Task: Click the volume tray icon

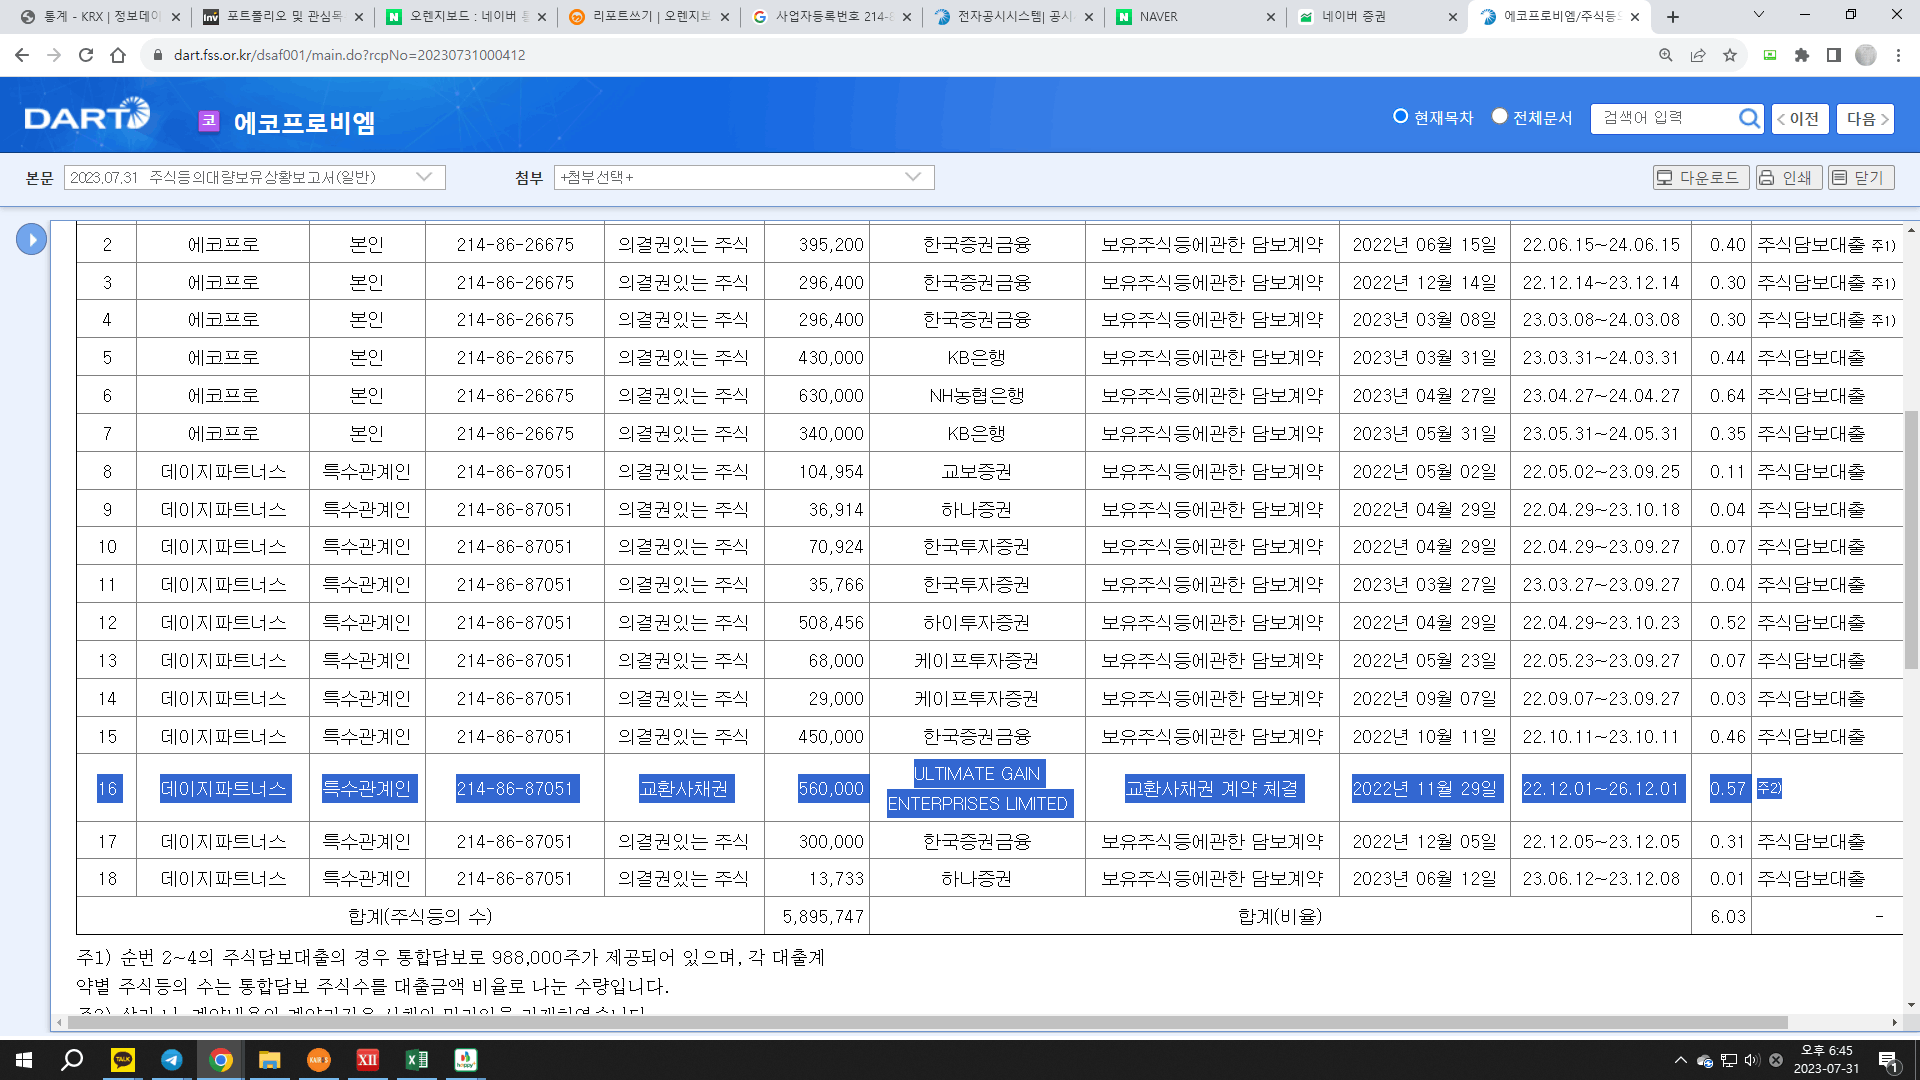Action: click(1752, 1060)
